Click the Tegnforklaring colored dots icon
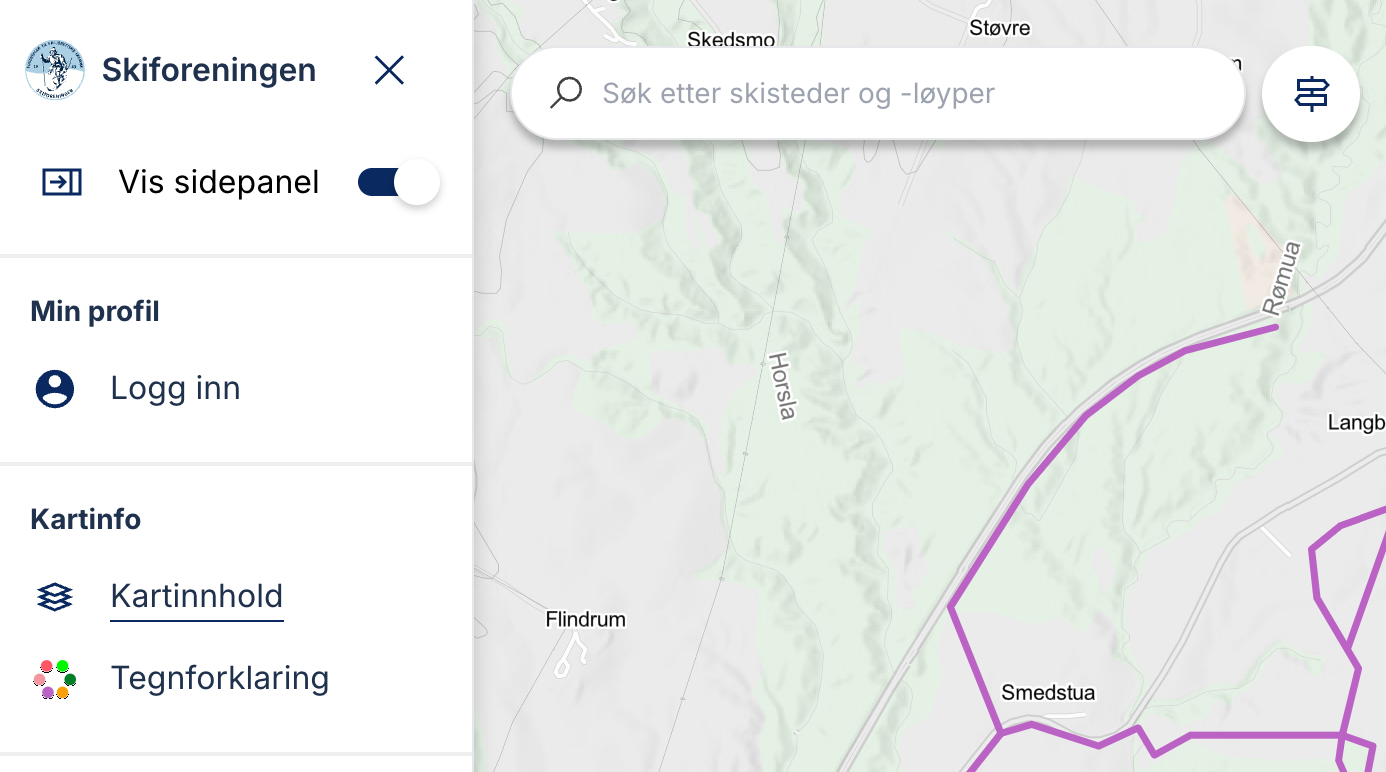This screenshot has width=1386, height=772. pos(55,679)
